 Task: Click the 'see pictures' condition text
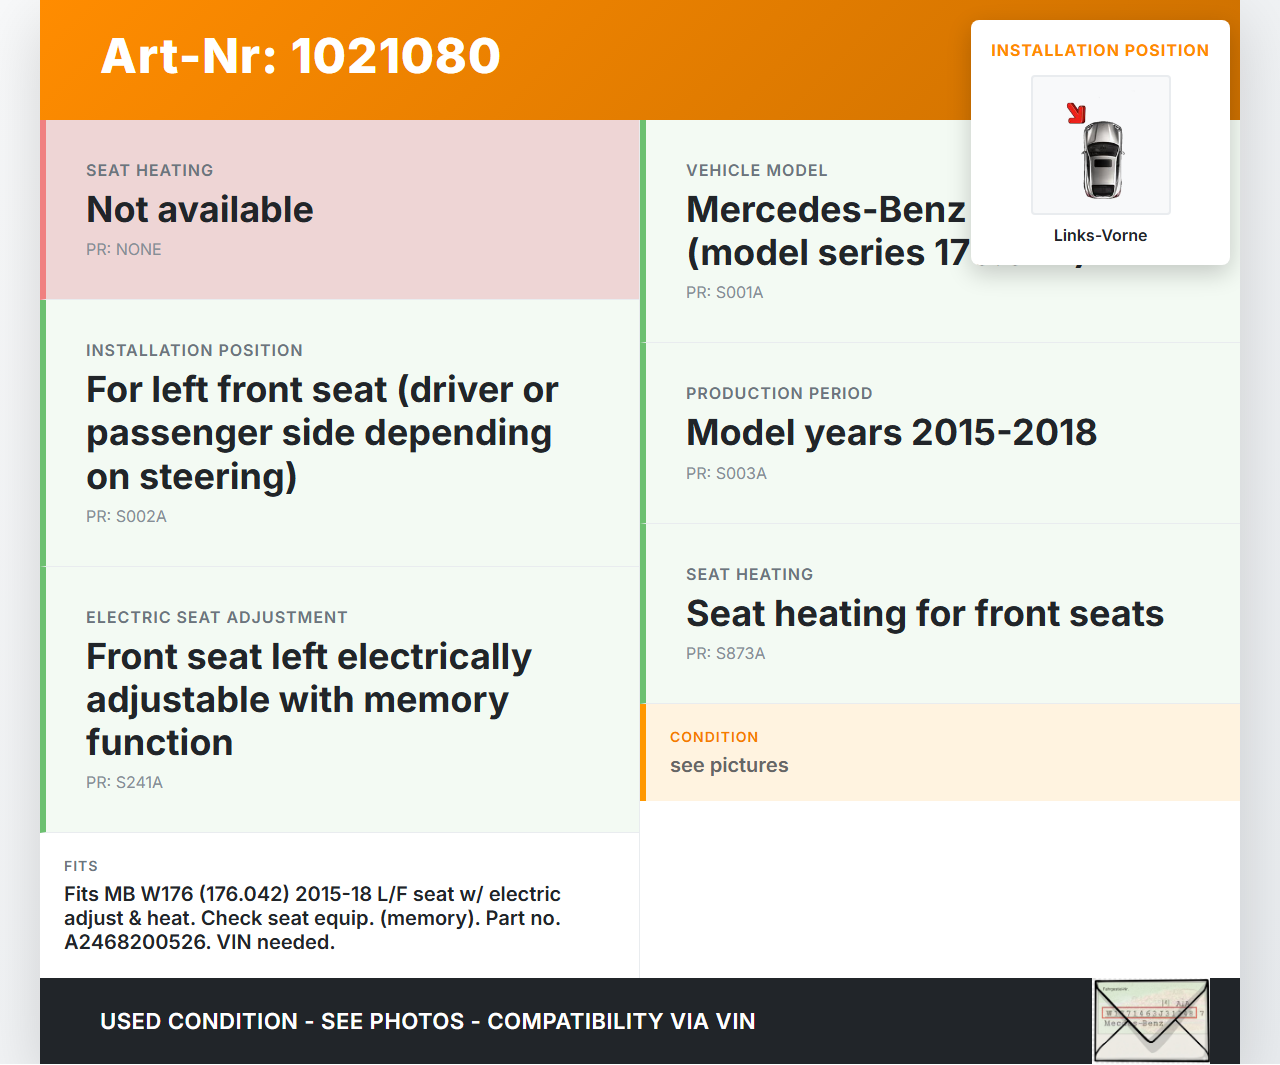[x=729, y=766]
